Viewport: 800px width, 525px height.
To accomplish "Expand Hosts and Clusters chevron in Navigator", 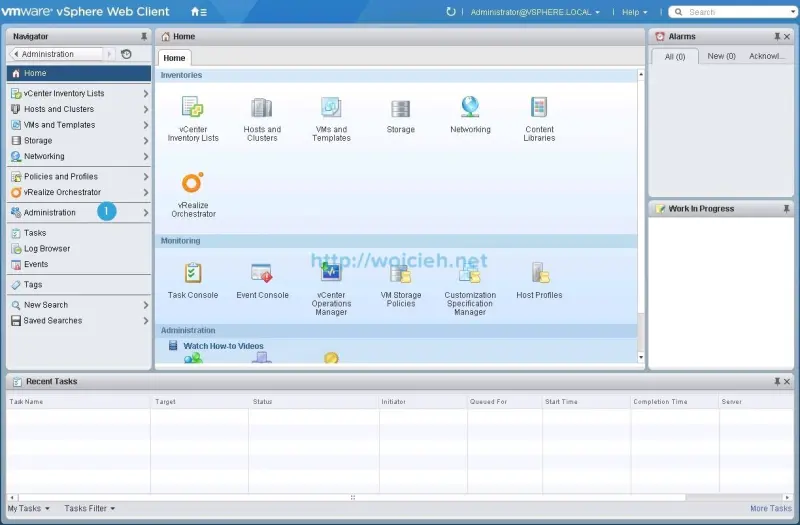I will pos(146,109).
